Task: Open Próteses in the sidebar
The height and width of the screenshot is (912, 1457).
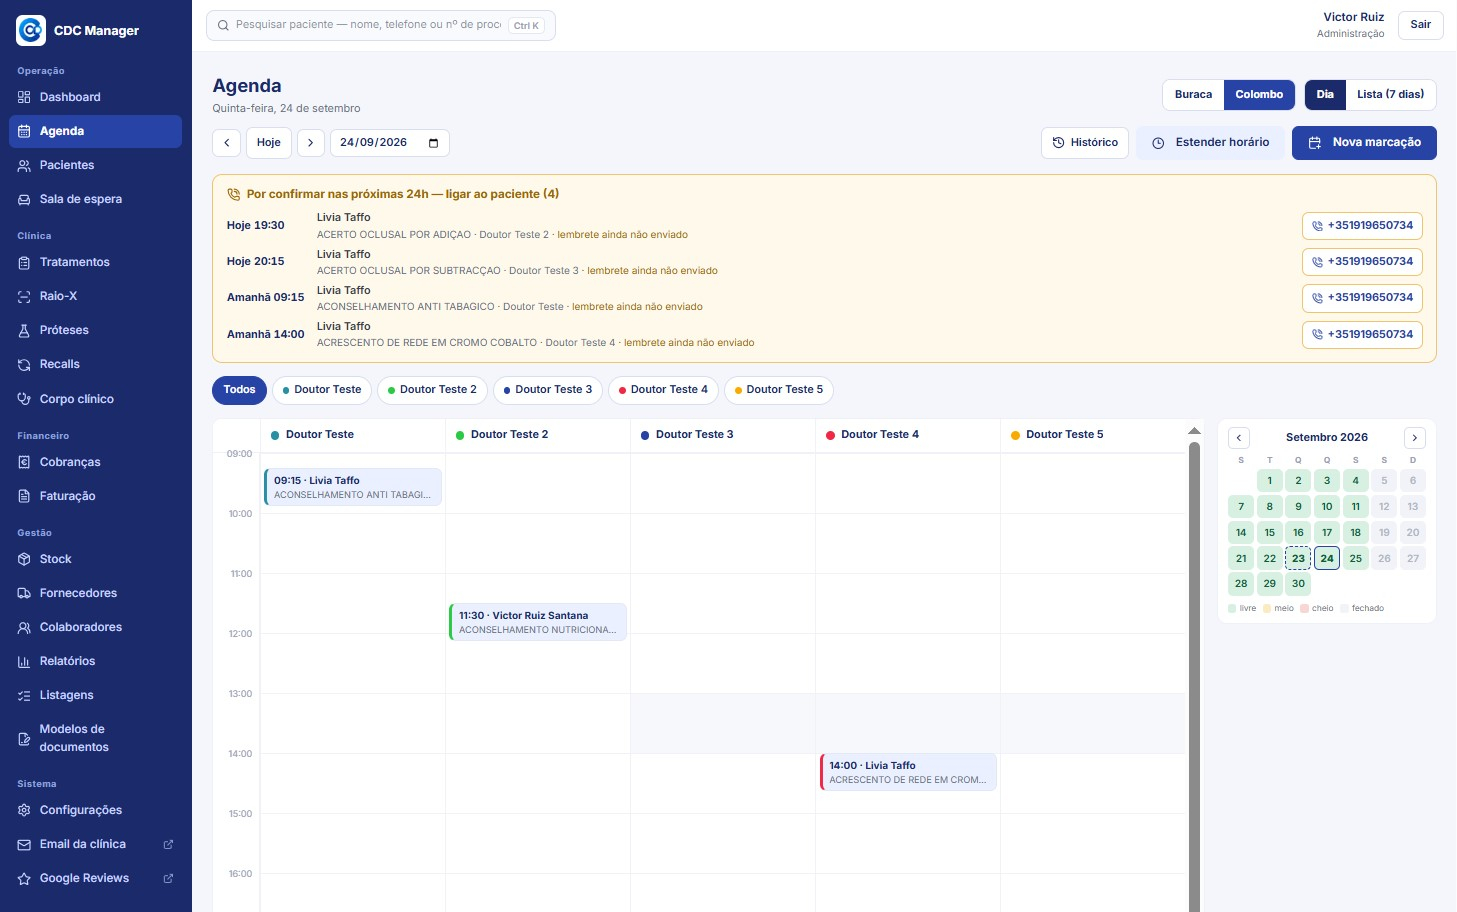Action: [x=96, y=330]
